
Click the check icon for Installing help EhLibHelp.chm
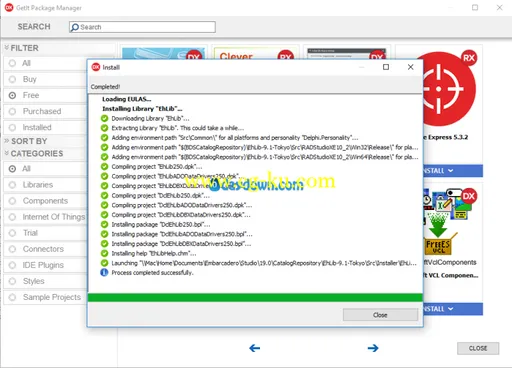coord(104,253)
